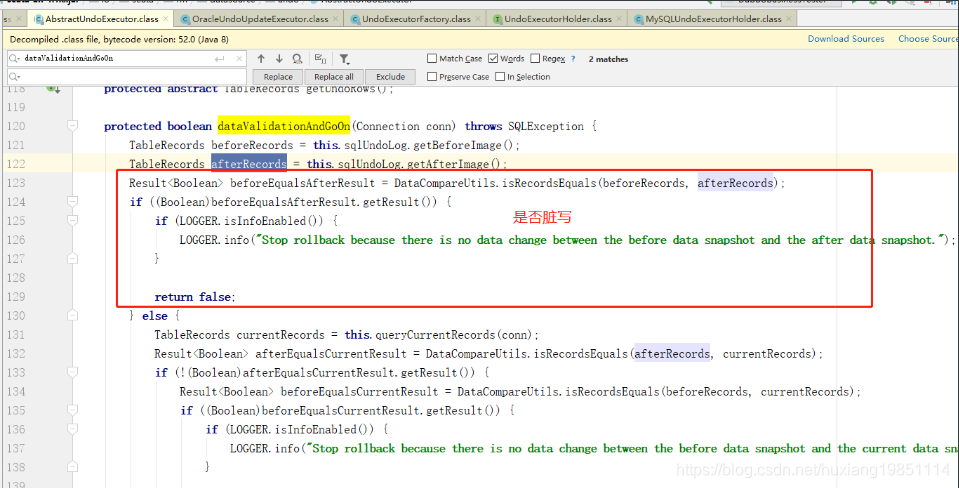Image resolution: width=959 pixels, height=488 pixels.
Task: Collapse the fold marker at line 136
Action: (x=73, y=429)
